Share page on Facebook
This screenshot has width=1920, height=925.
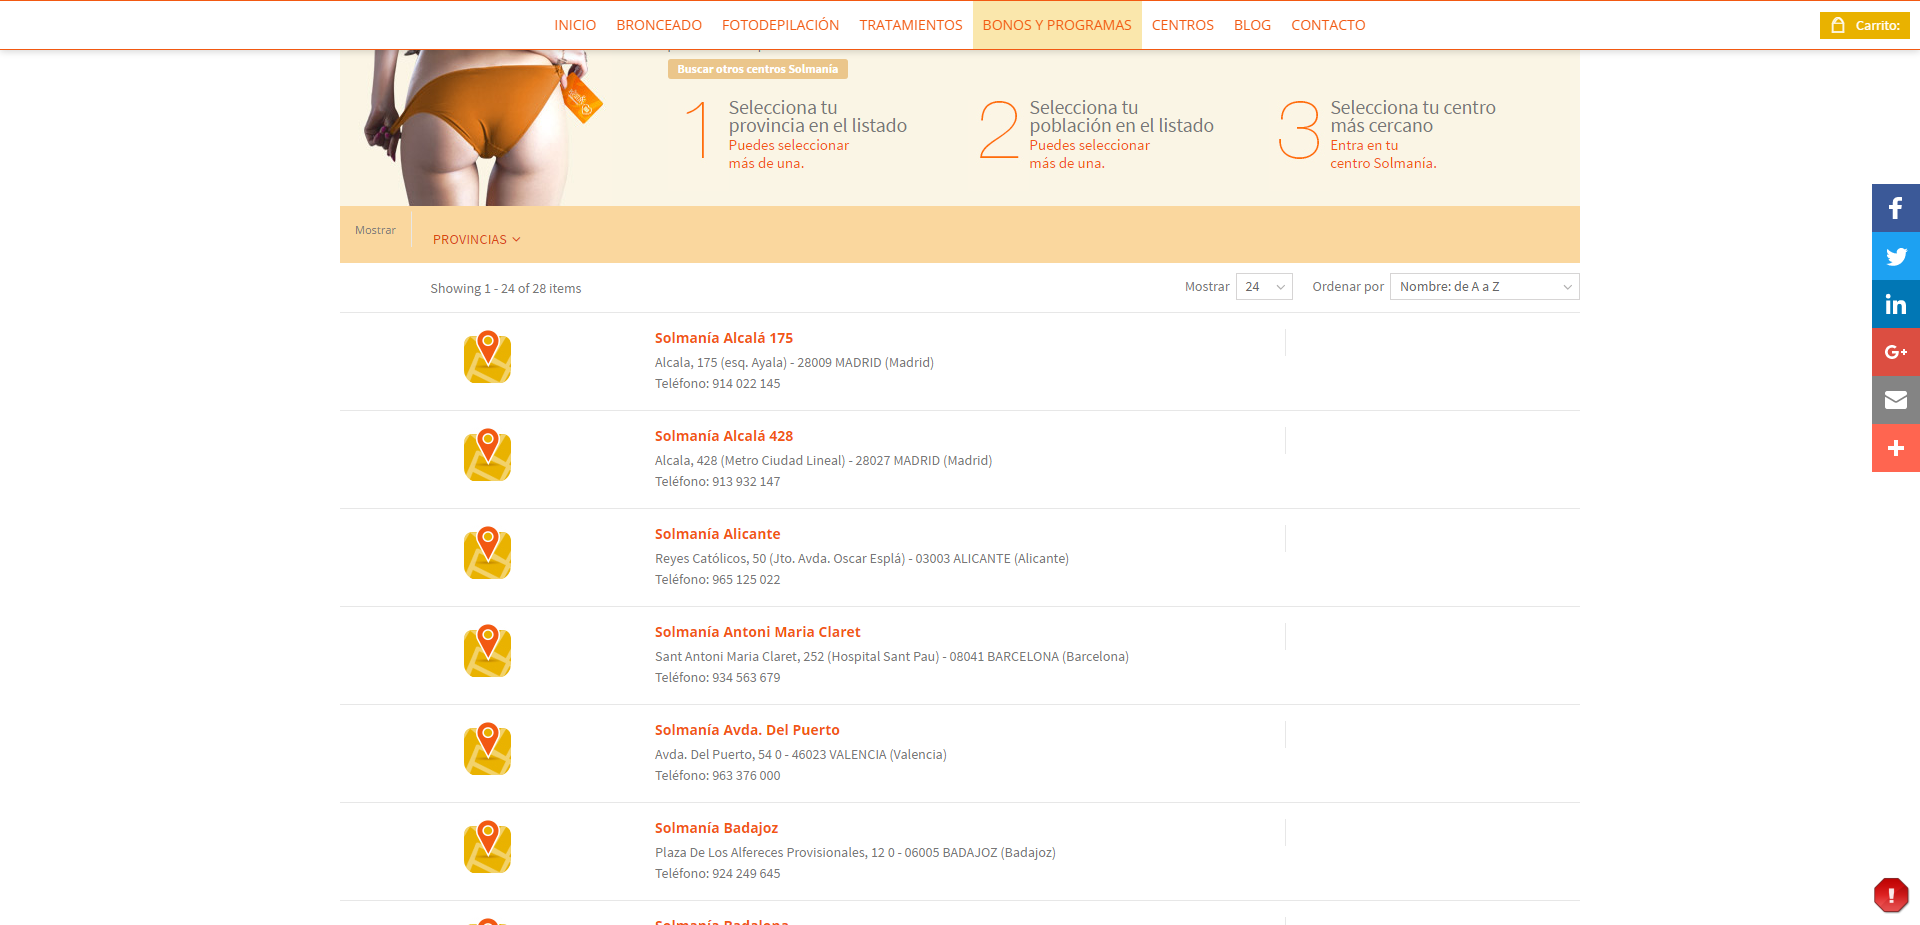(x=1896, y=208)
